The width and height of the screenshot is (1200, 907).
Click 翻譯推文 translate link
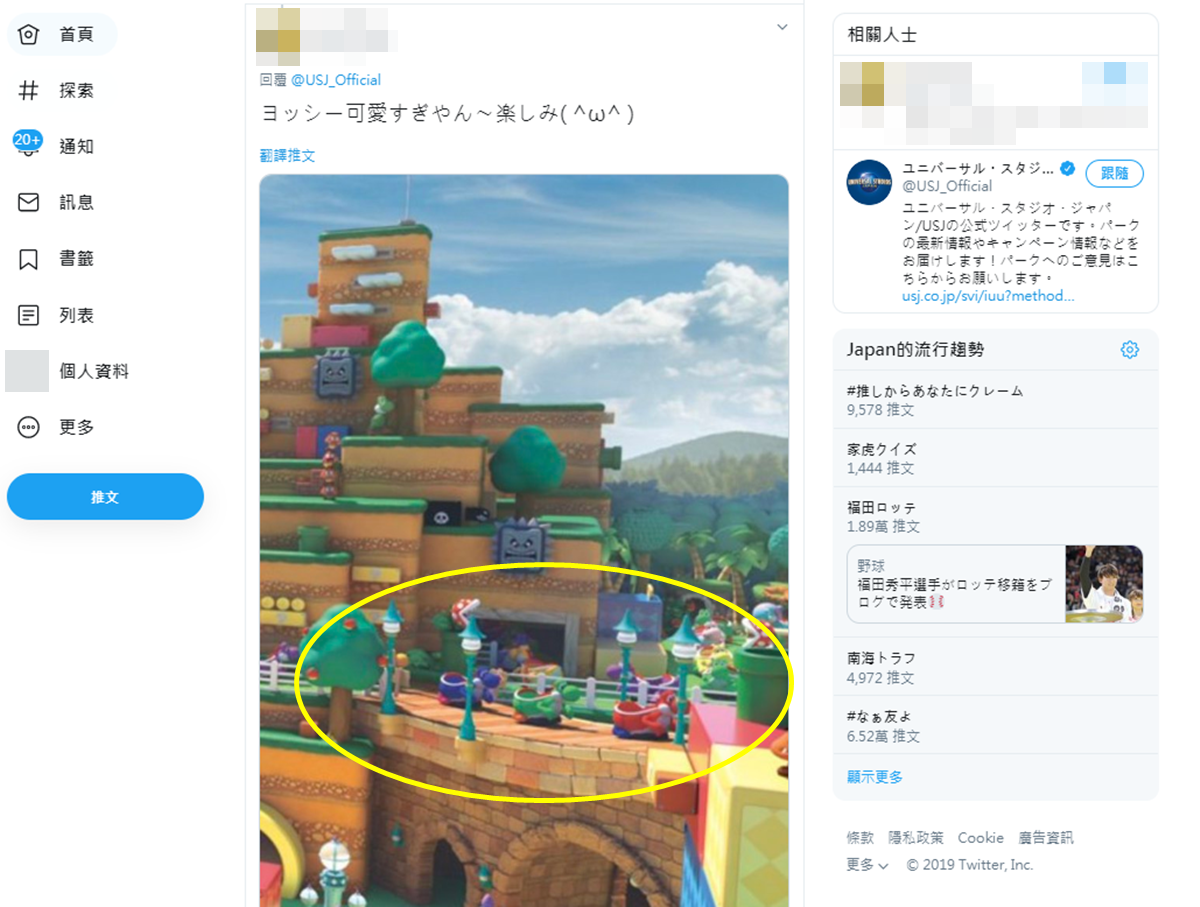click(288, 156)
